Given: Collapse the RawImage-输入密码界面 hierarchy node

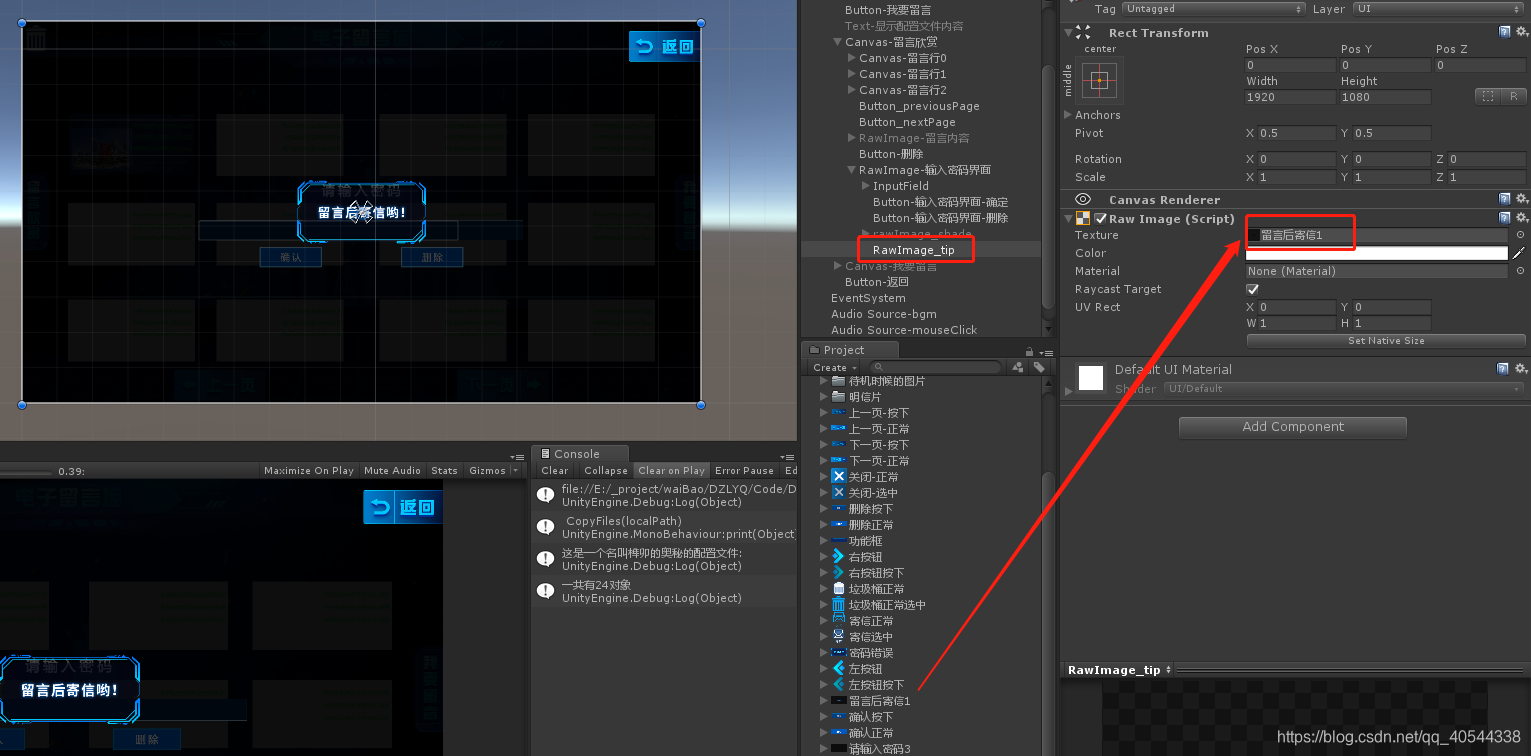Looking at the screenshot, I should [851, 170].
